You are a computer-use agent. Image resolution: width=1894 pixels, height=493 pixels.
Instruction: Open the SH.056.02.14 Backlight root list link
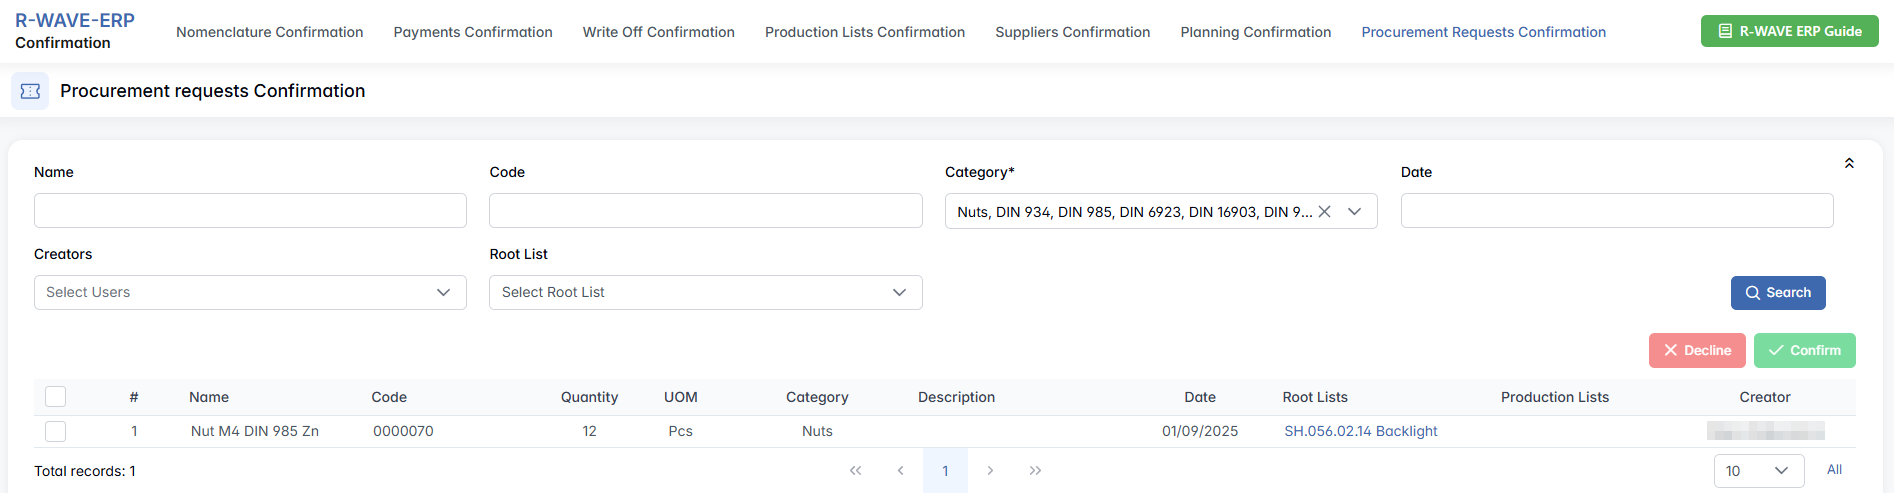[x=1360, y=431]
